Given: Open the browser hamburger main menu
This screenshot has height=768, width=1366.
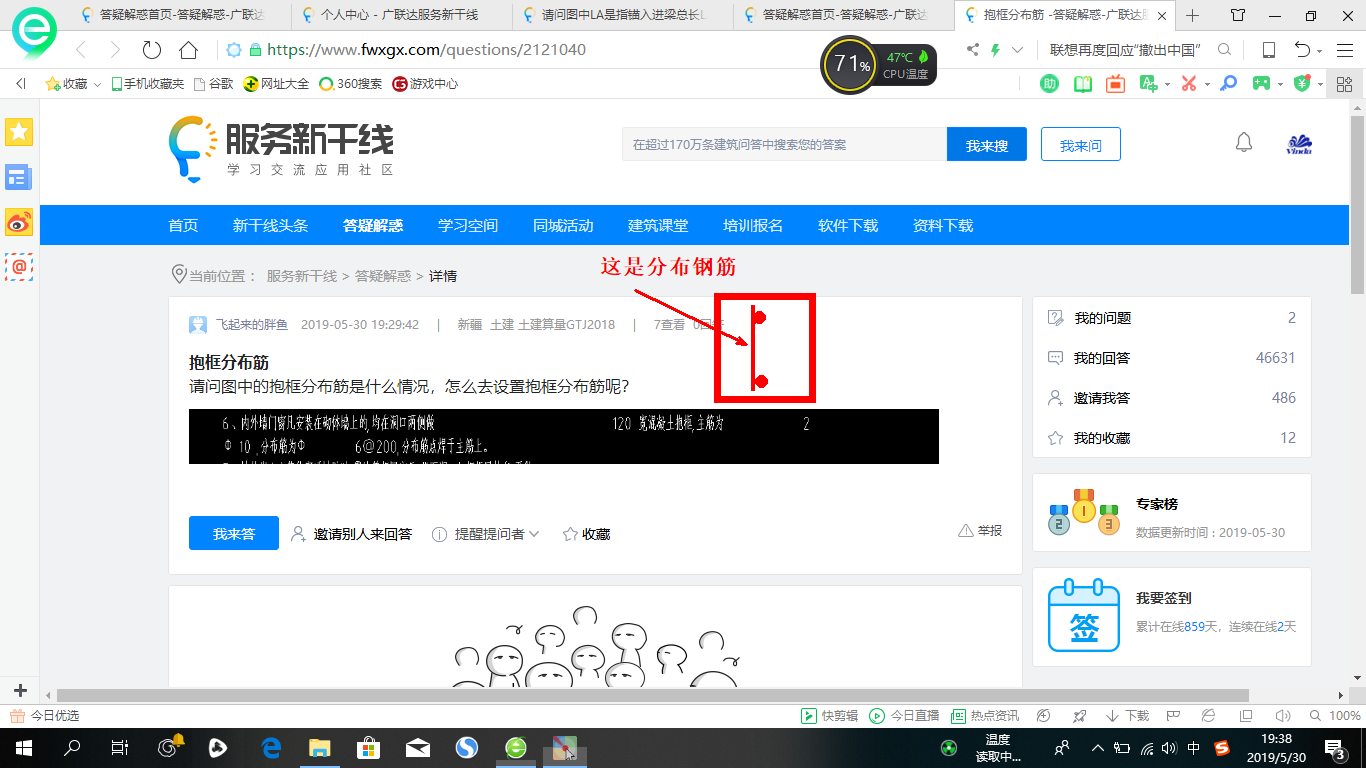Looking at the screenshot, I should (x=1344, y=50).
